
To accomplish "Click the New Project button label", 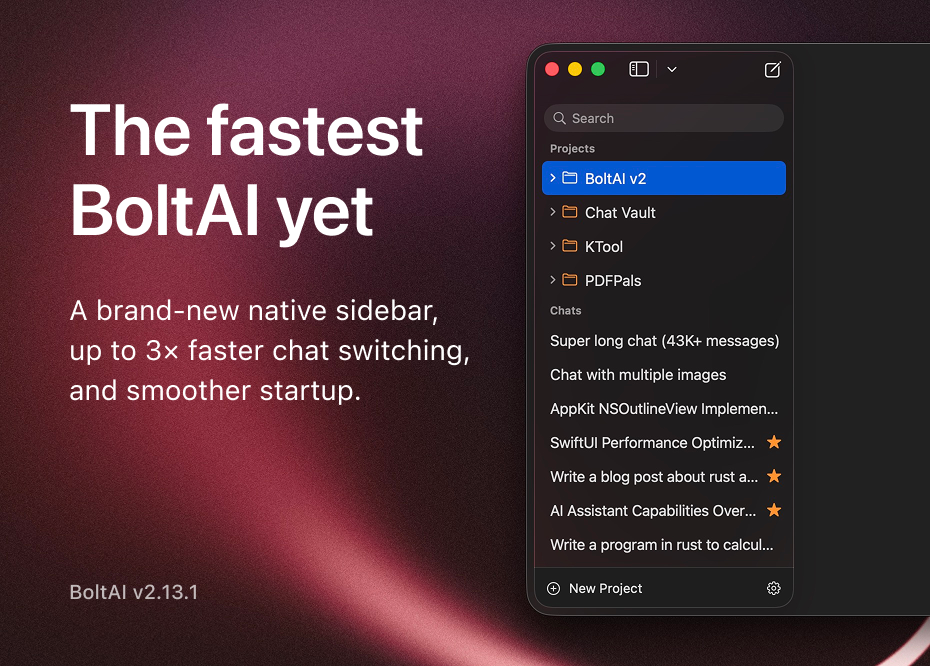I will click(606, 588).
